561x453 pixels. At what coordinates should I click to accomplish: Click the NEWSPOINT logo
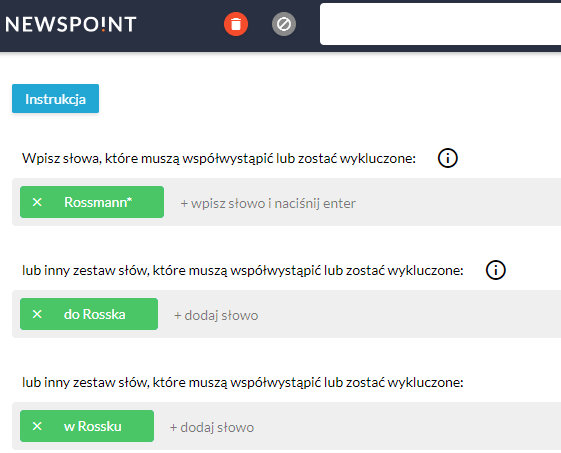tap(70, 24)
